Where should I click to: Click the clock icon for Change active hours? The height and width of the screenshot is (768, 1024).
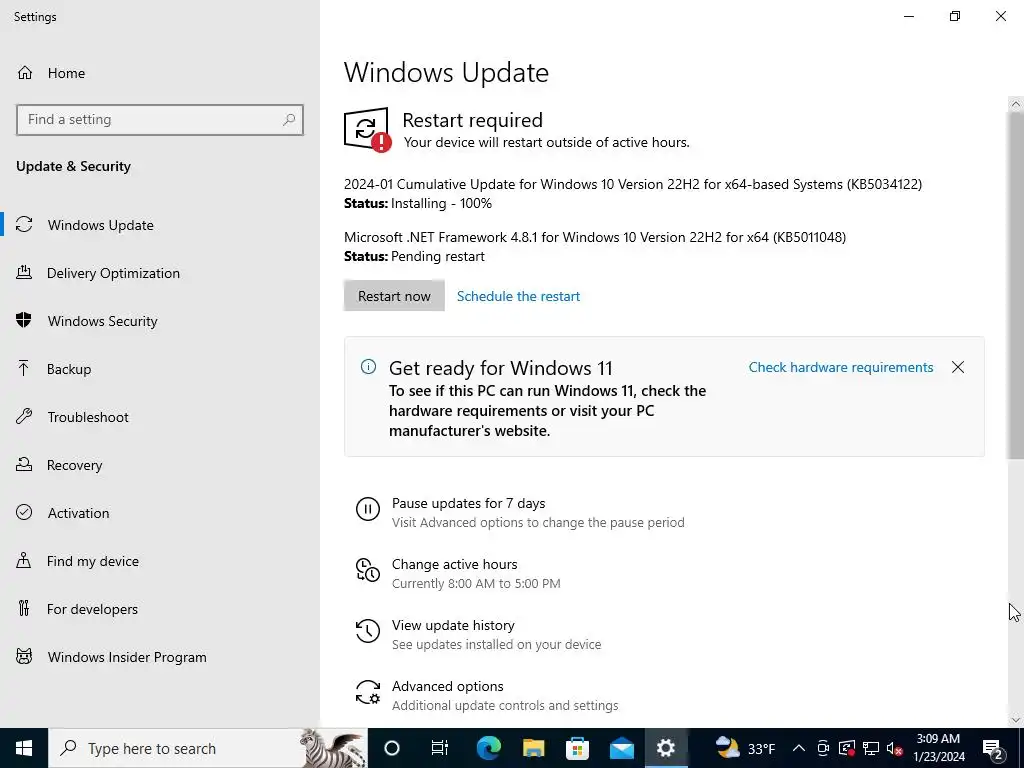368,569
